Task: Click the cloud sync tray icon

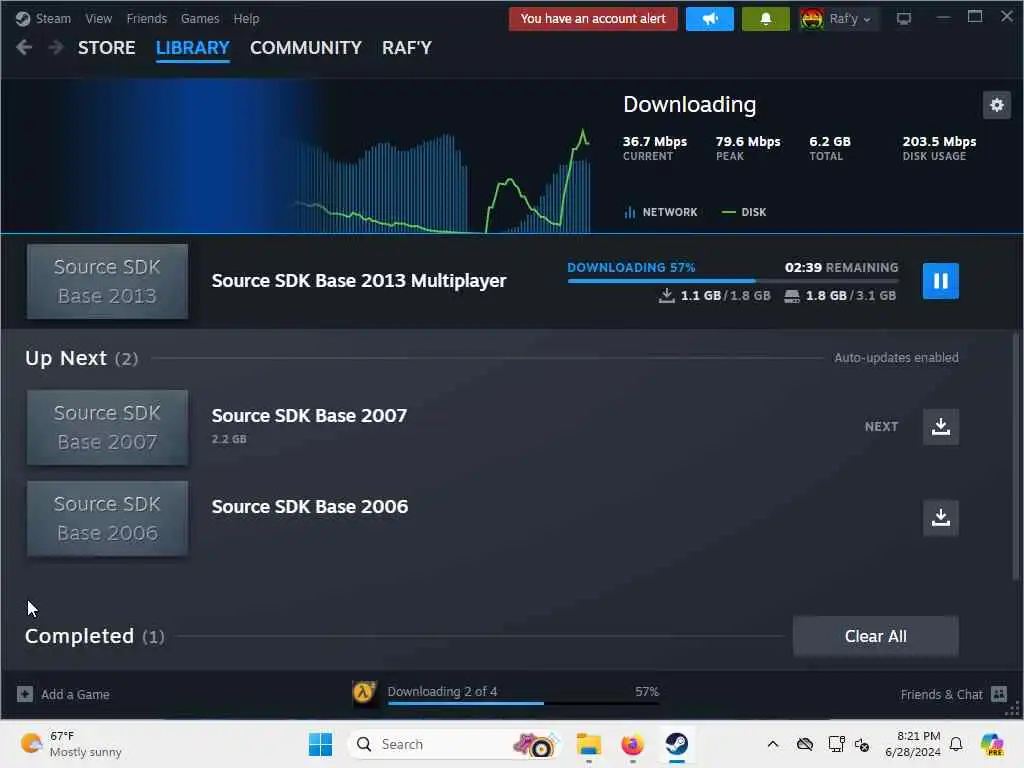Action: point(805,744)
